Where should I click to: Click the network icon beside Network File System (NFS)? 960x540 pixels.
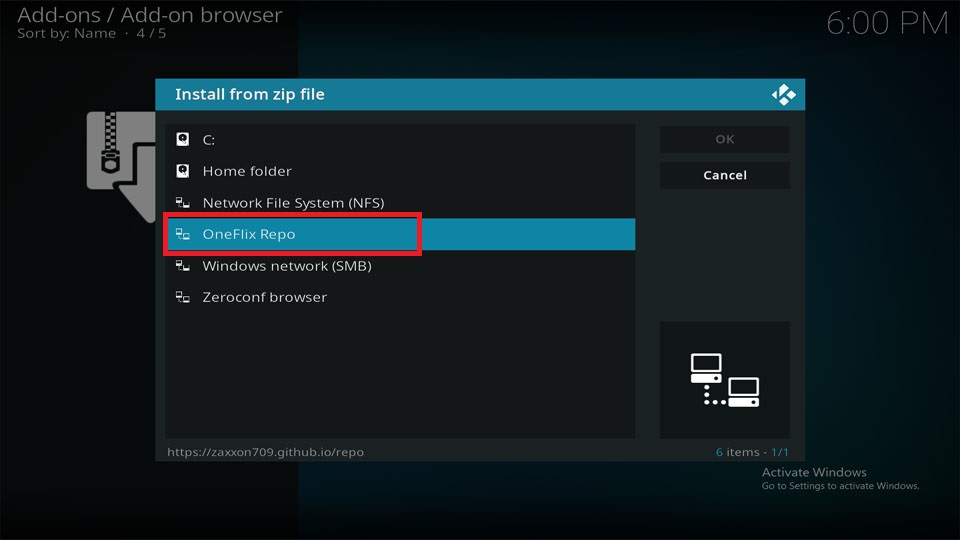tap(182, 202)
